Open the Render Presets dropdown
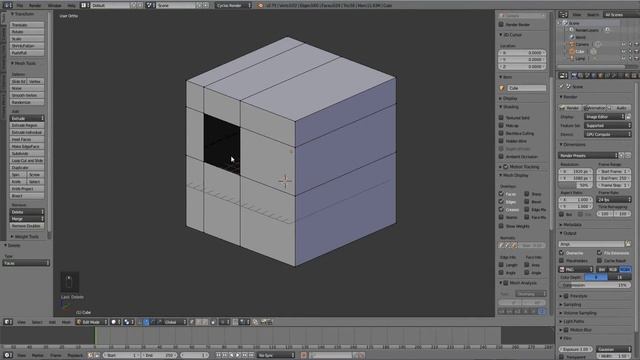The height and width of the screenshot is (360, 640). (588, 155)
